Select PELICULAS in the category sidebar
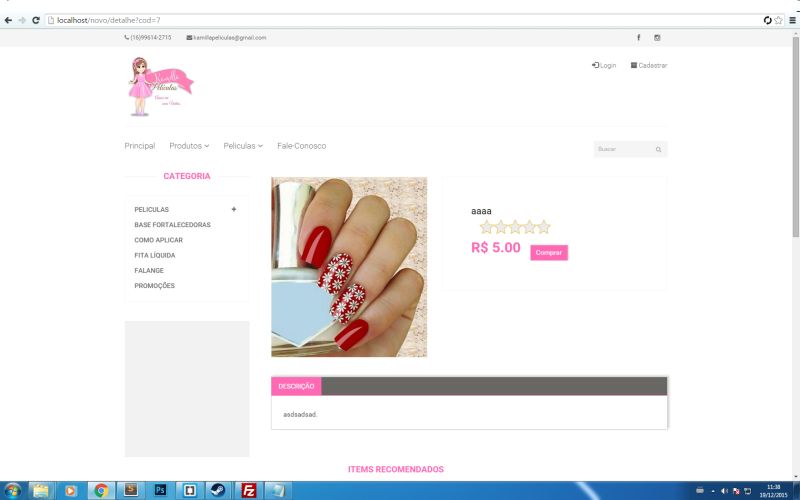800x500 pixels. (x=152, y=210)
